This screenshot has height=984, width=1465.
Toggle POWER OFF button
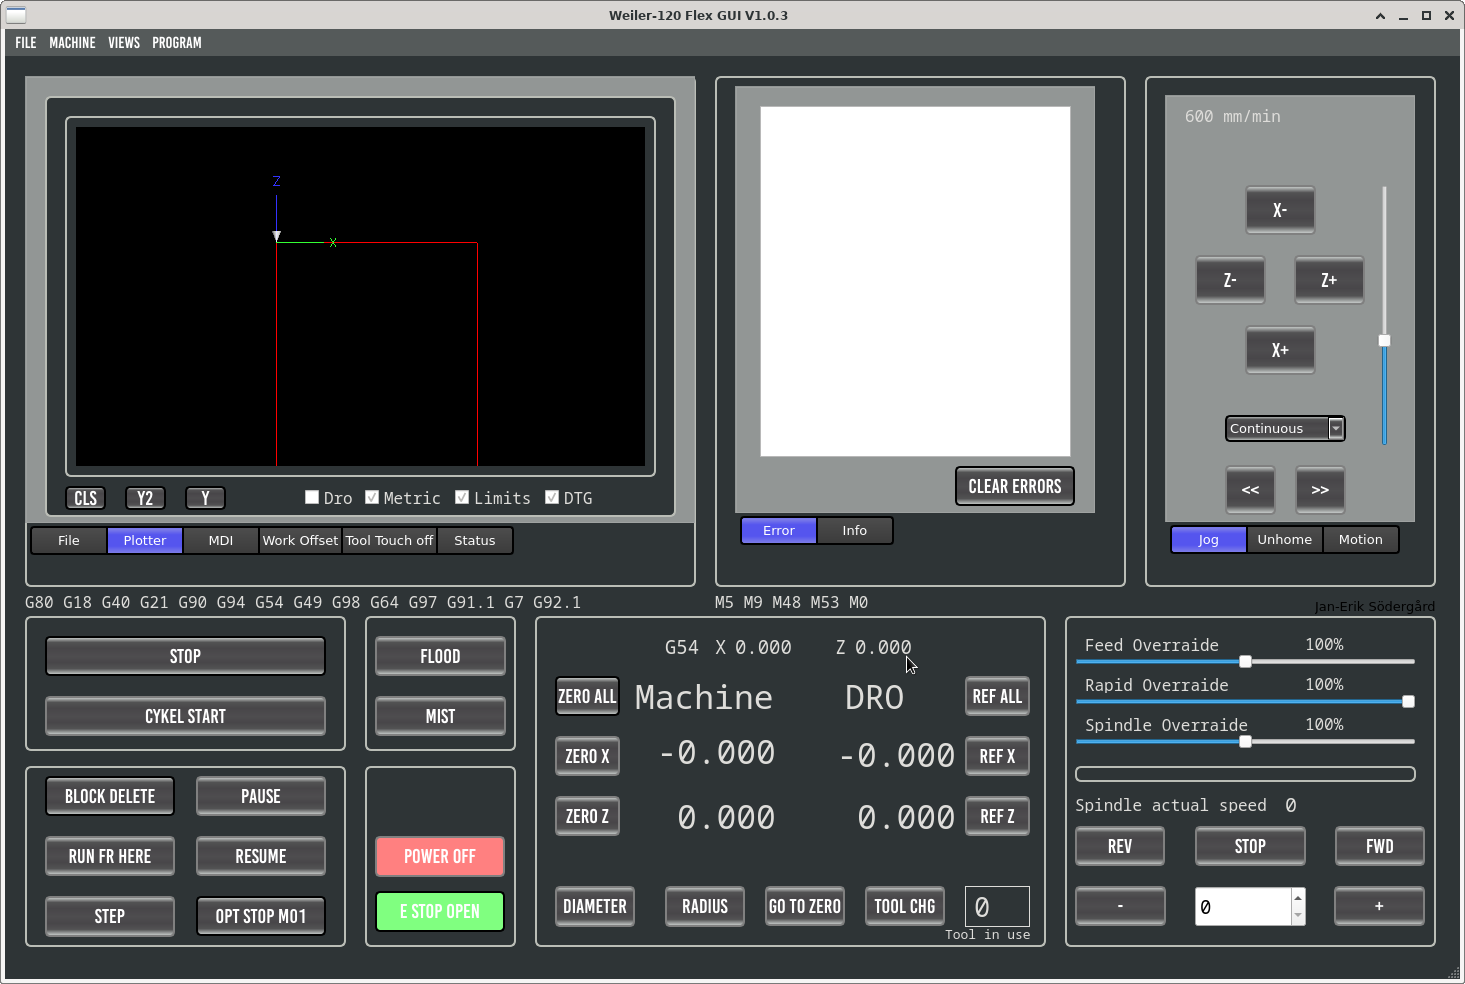440,856
